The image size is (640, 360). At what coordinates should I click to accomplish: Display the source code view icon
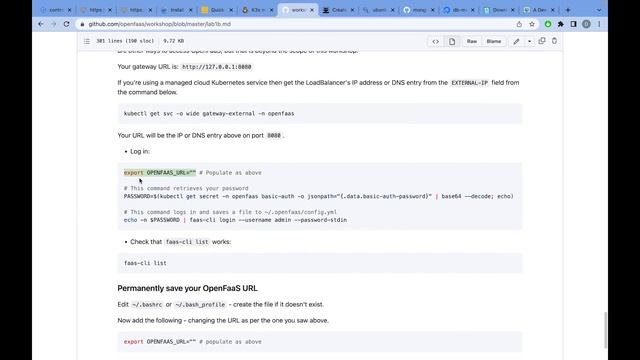[436, 41]
